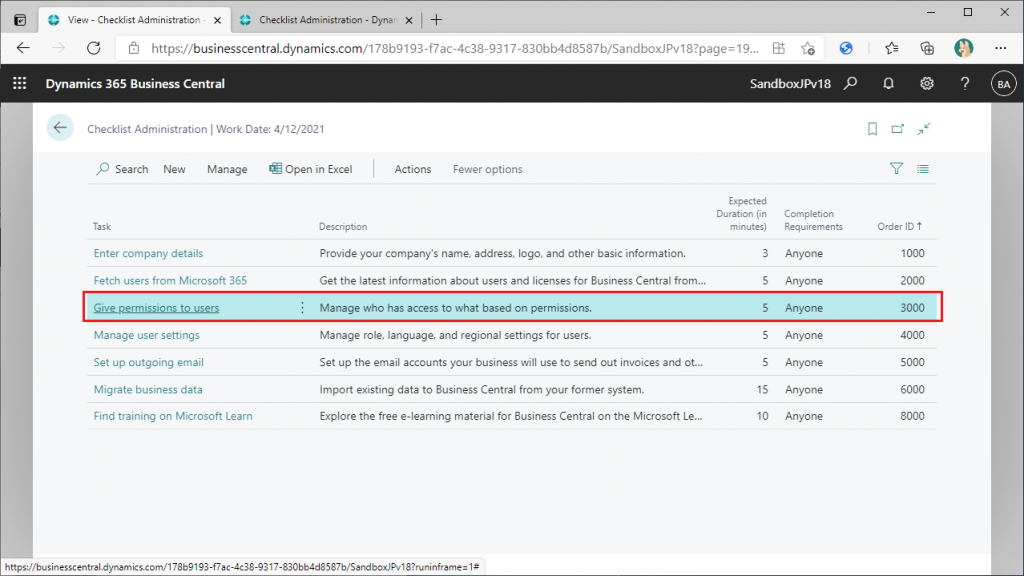
Task: Collapse the page with shrink arrows icon
Action: pyautogui.click(x=923, y=129)
